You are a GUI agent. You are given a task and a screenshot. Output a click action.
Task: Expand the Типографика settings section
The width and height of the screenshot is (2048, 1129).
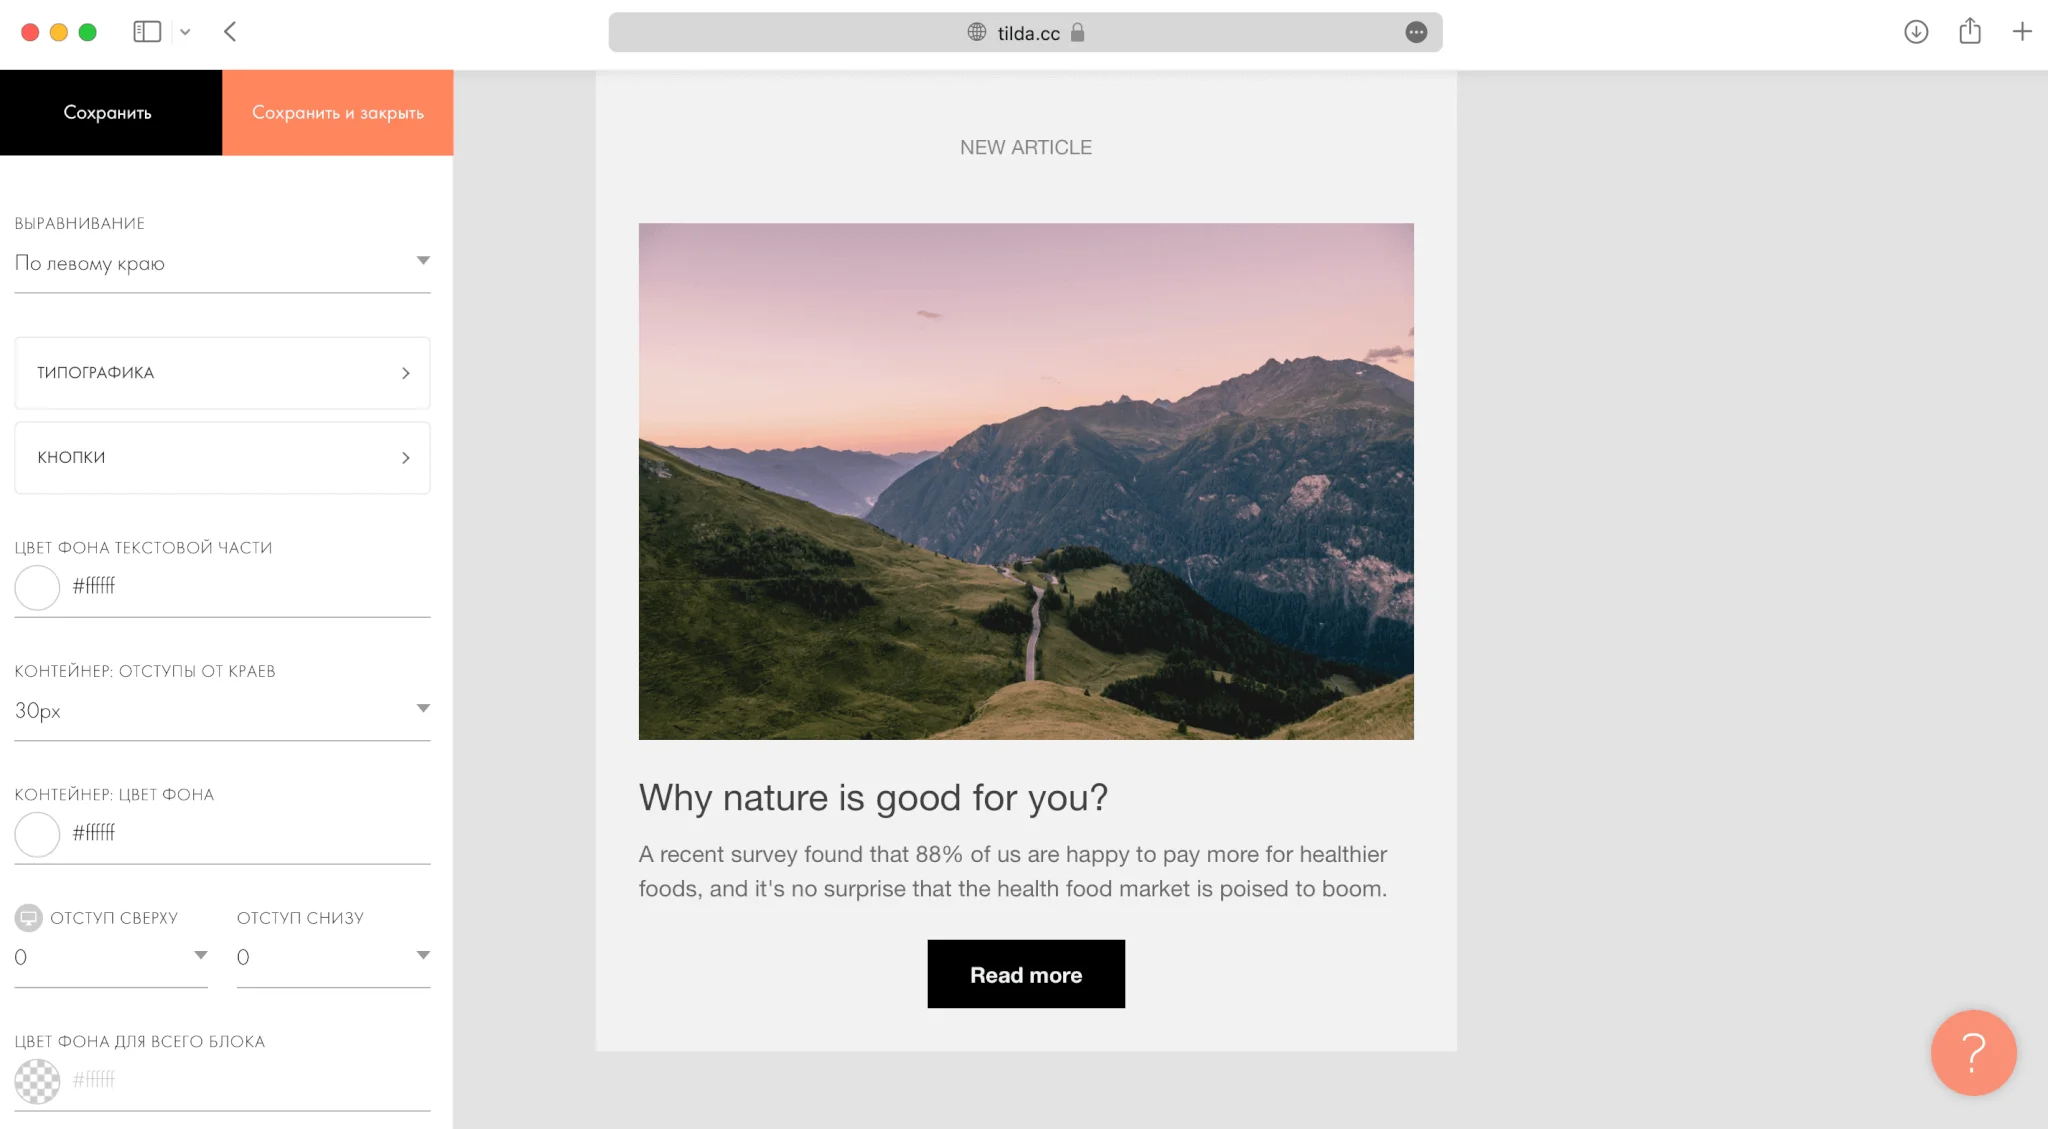(x=222, y=373)
